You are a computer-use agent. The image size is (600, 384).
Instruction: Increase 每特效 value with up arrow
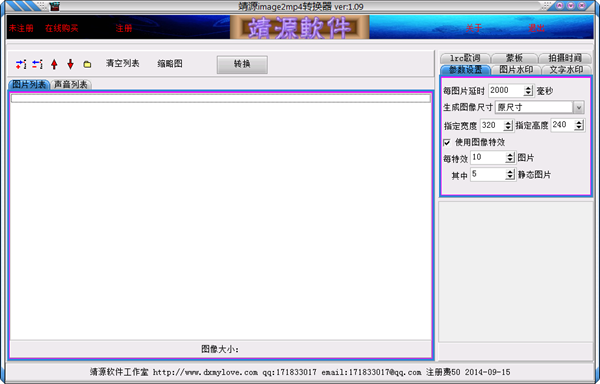pos(510,155)
